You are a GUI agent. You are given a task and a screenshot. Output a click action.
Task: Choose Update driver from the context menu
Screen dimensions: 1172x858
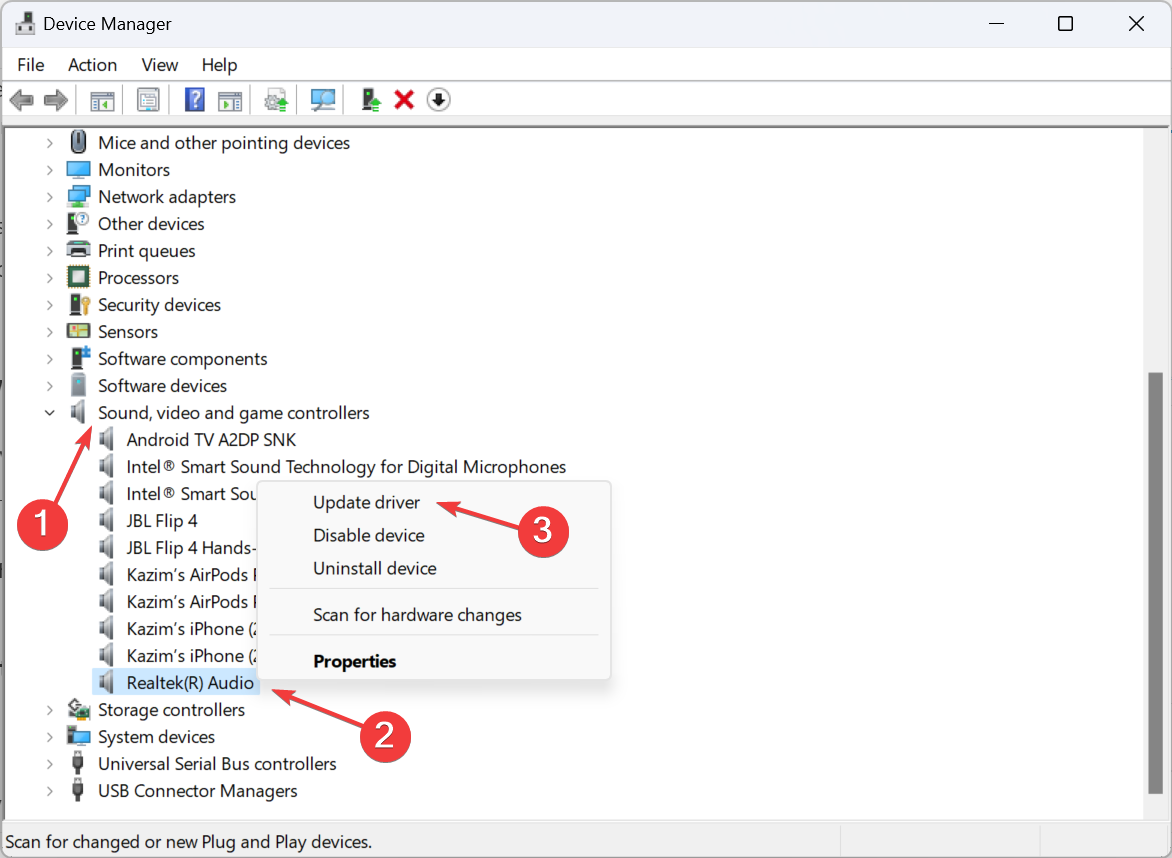[366, 502]
